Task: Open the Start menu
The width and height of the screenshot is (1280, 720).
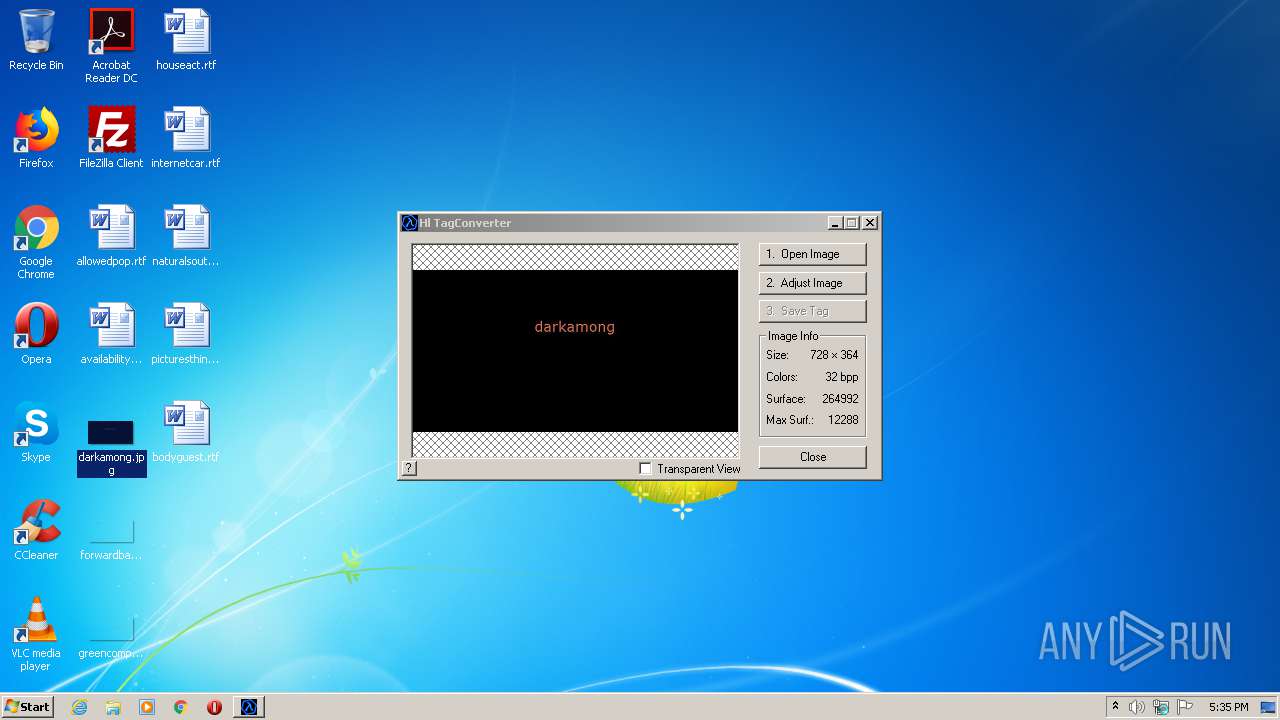Action: click(x=27, y=707)
